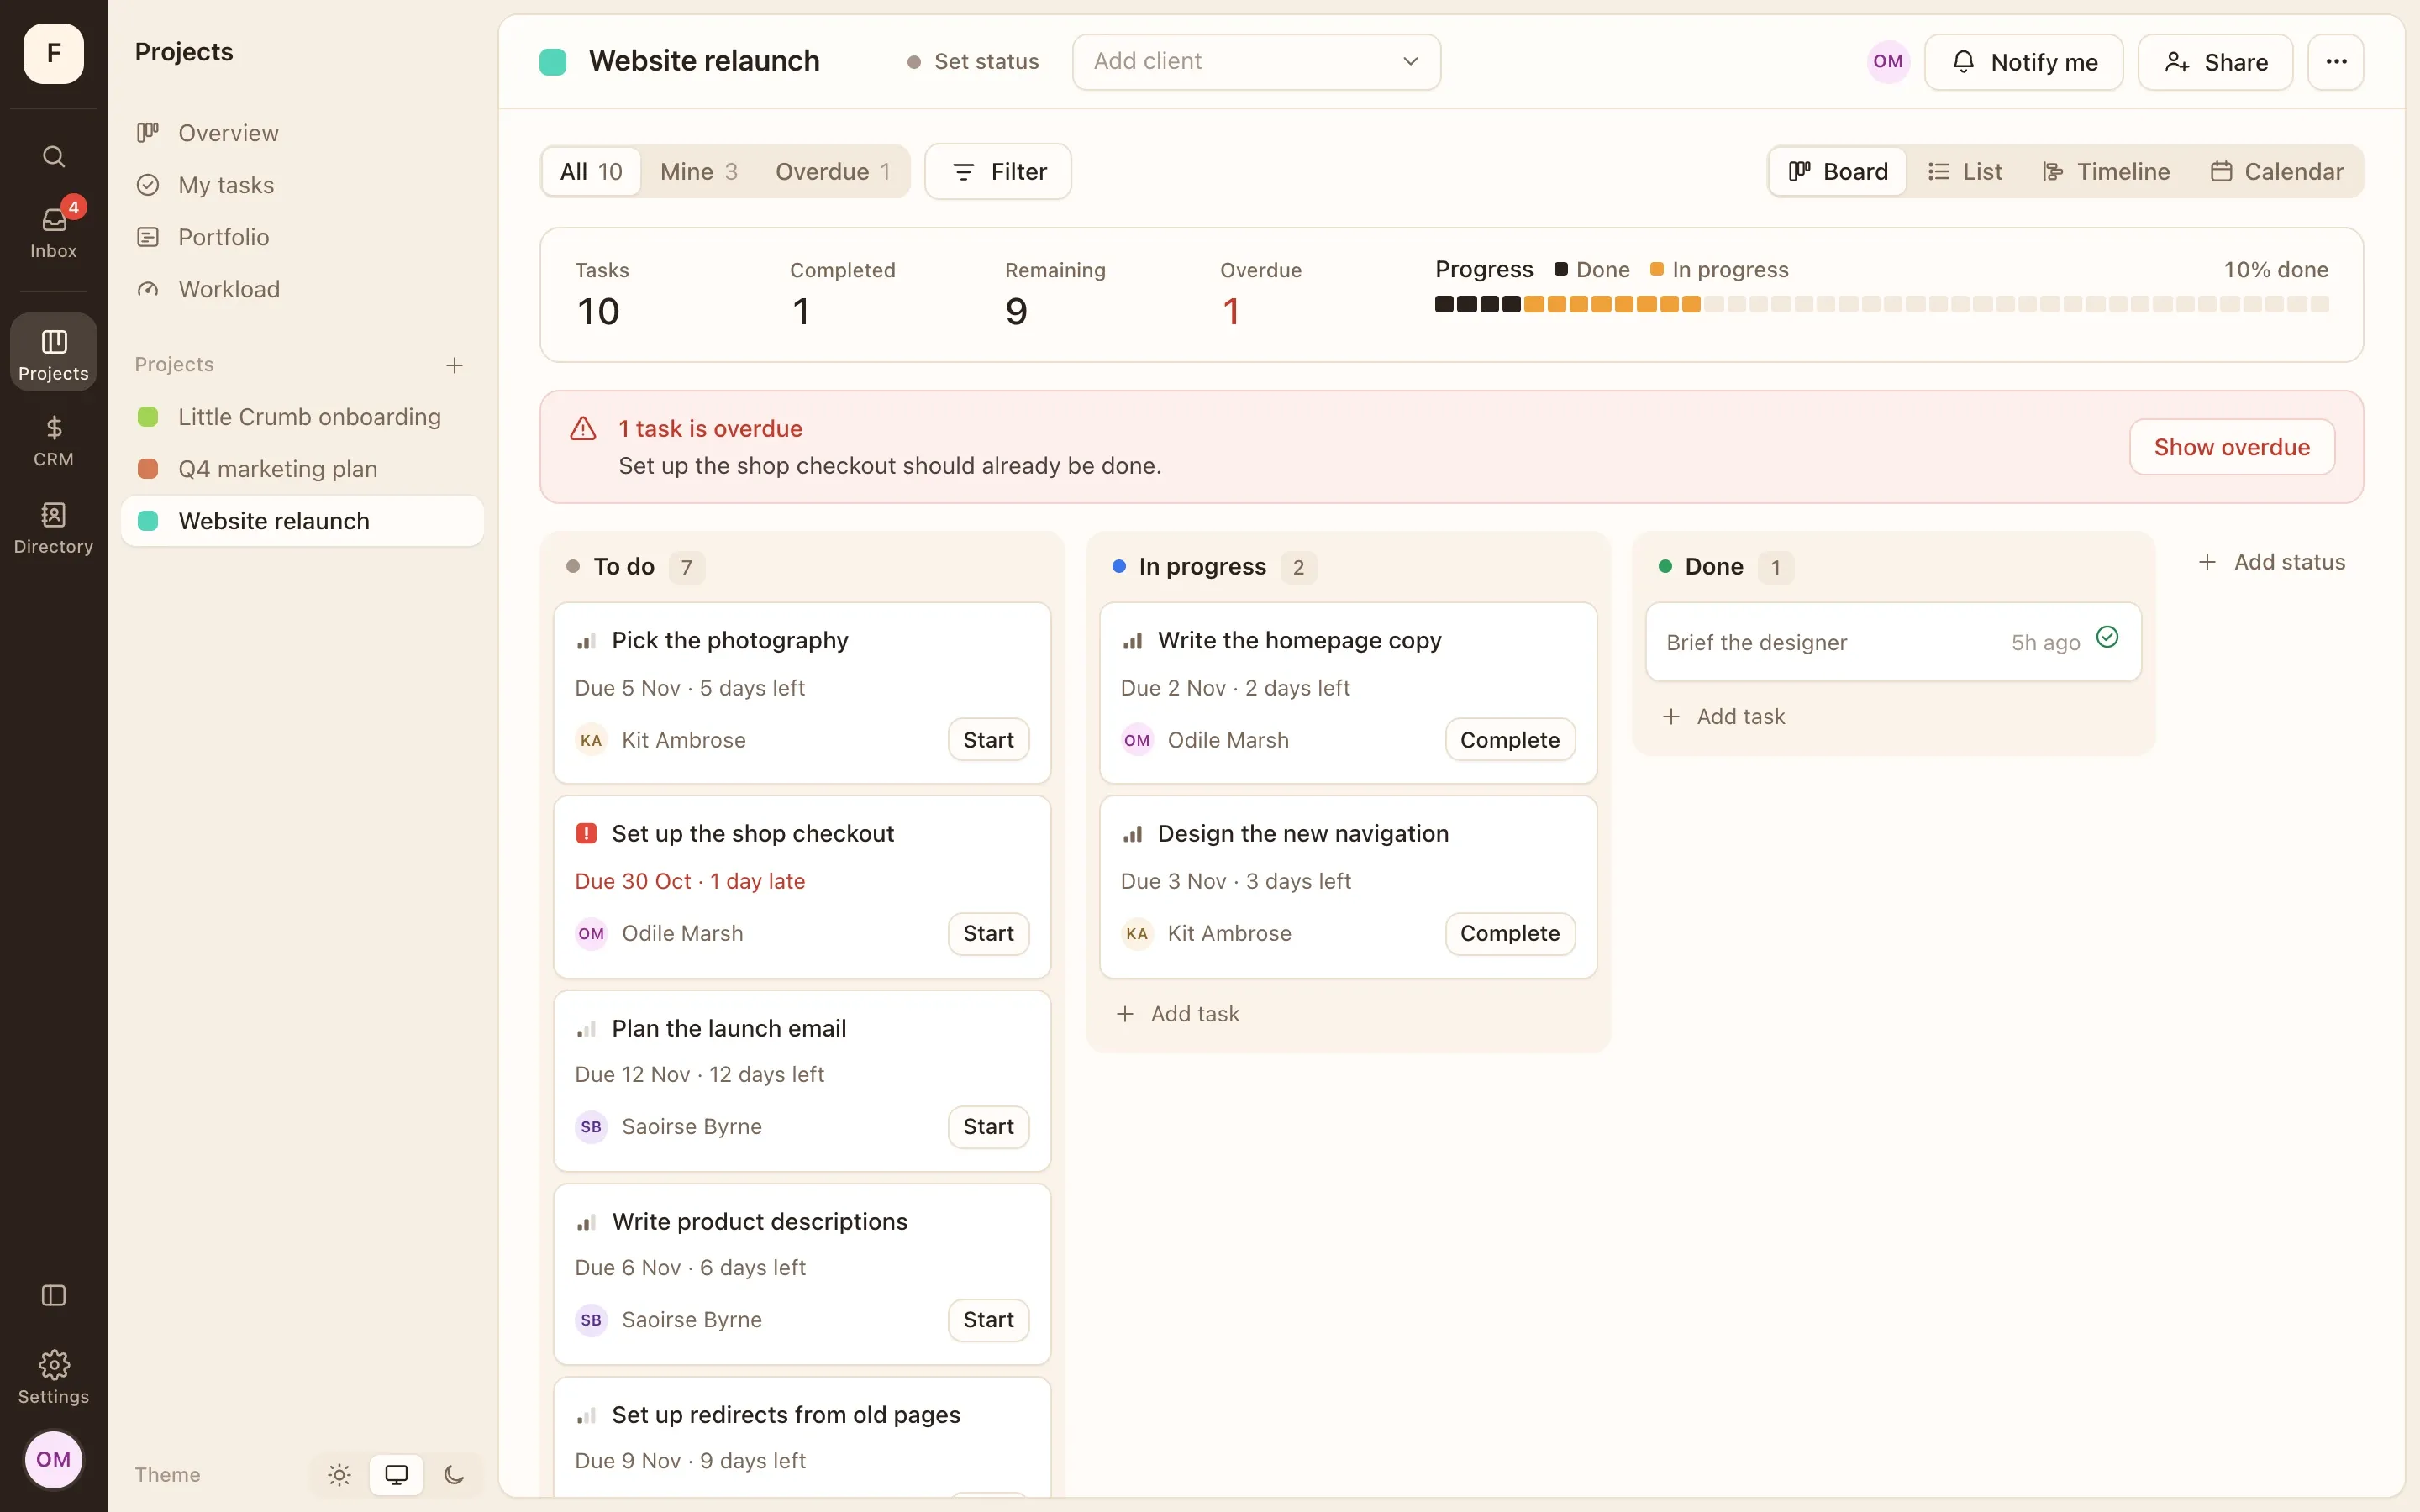This screenshot has width=2420, height=1512.
Task: Show Overdue 1 tasks
Action: coord(832,171)
